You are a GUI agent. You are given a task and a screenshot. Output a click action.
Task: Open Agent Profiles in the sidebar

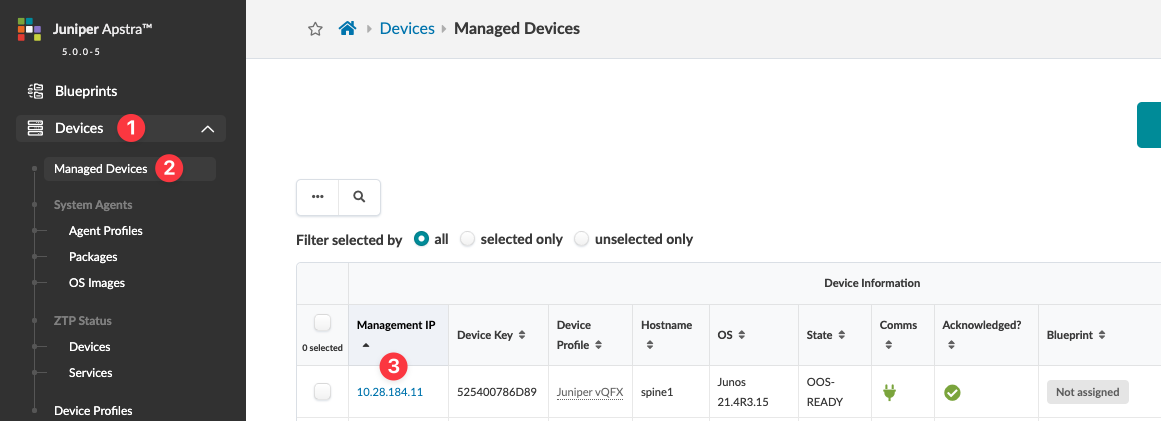105,231
